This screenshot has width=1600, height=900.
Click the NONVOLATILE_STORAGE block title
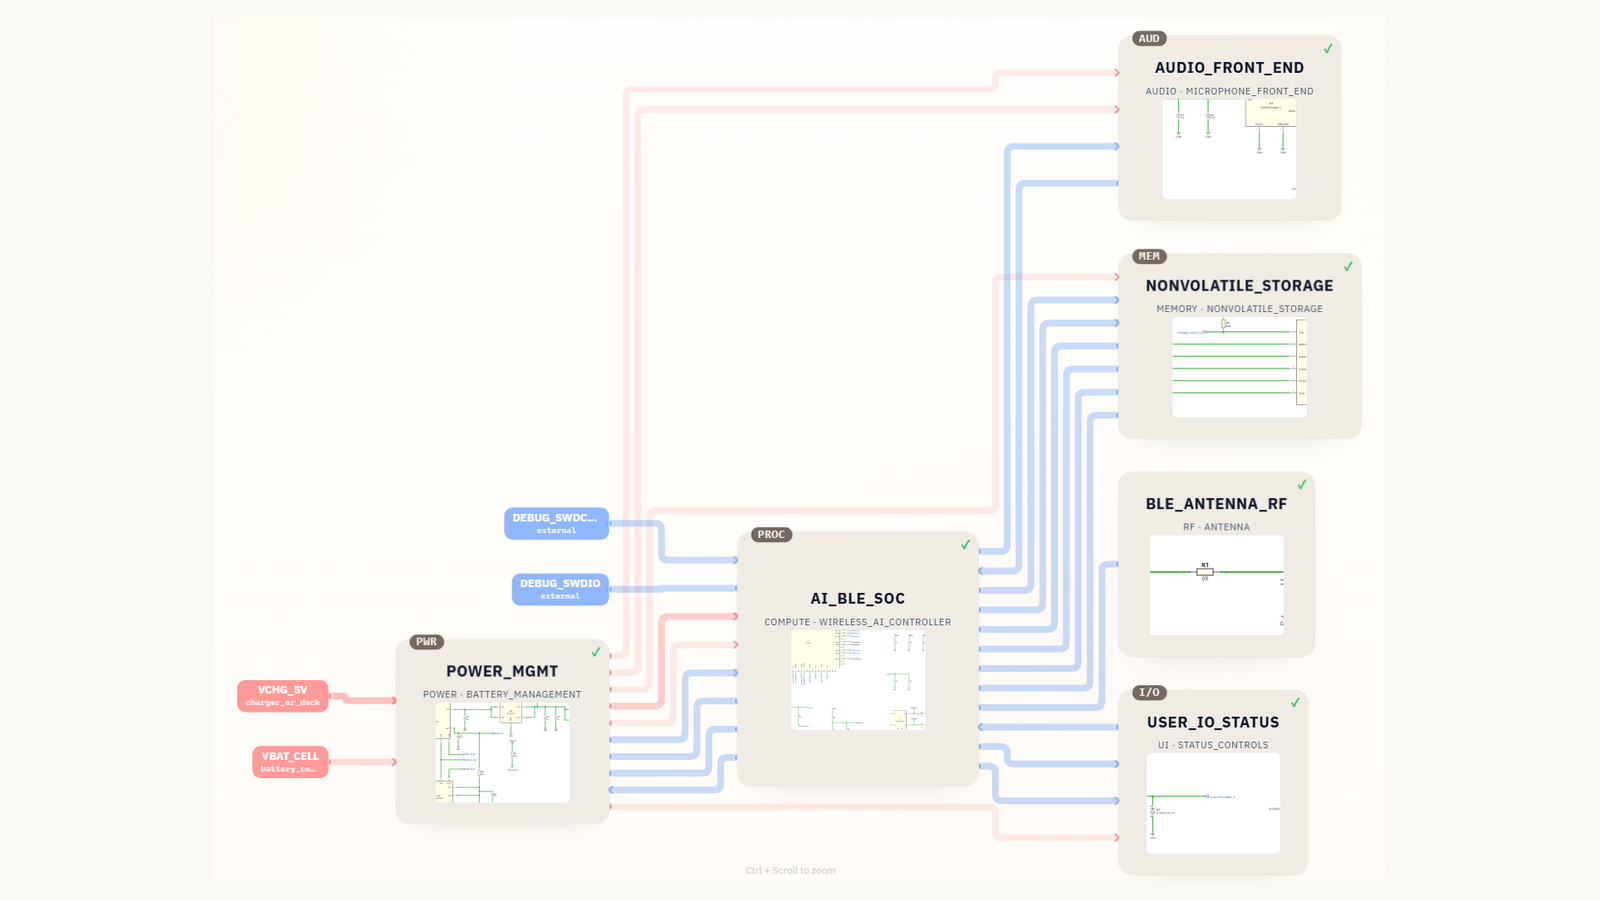tap(1239, 286)
